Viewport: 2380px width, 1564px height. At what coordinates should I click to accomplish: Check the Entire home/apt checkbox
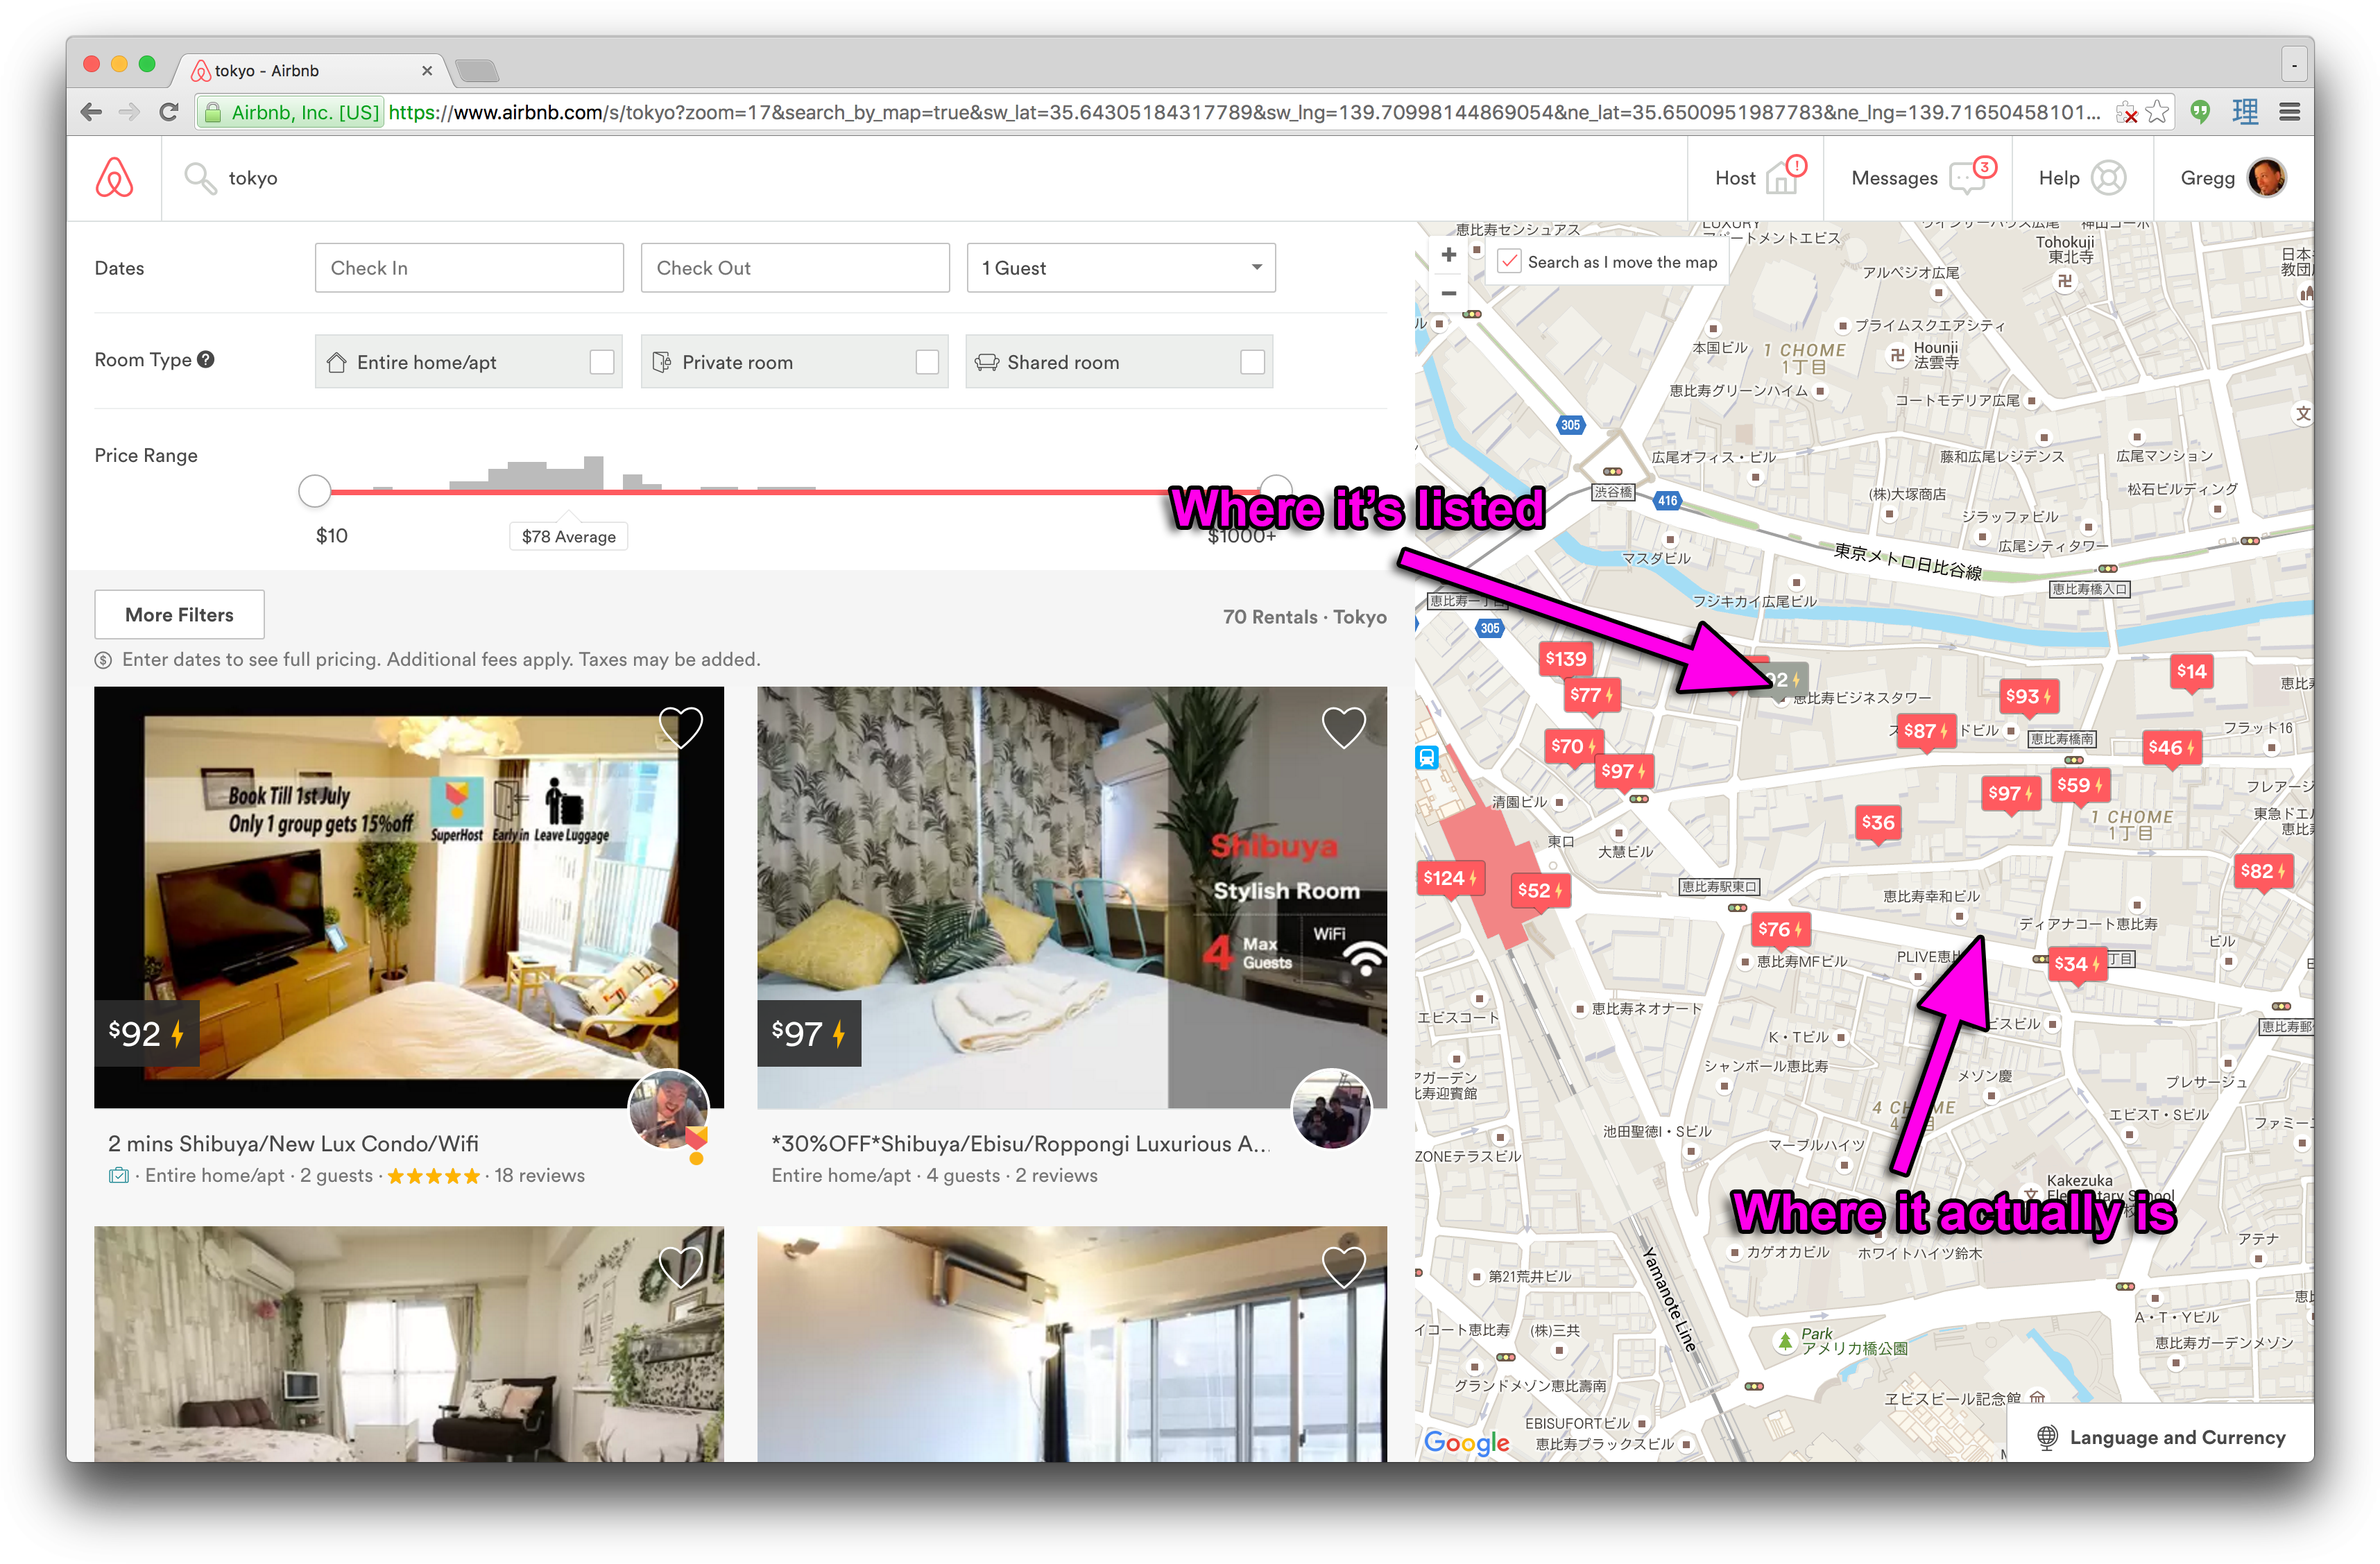[x=601, y=362]
